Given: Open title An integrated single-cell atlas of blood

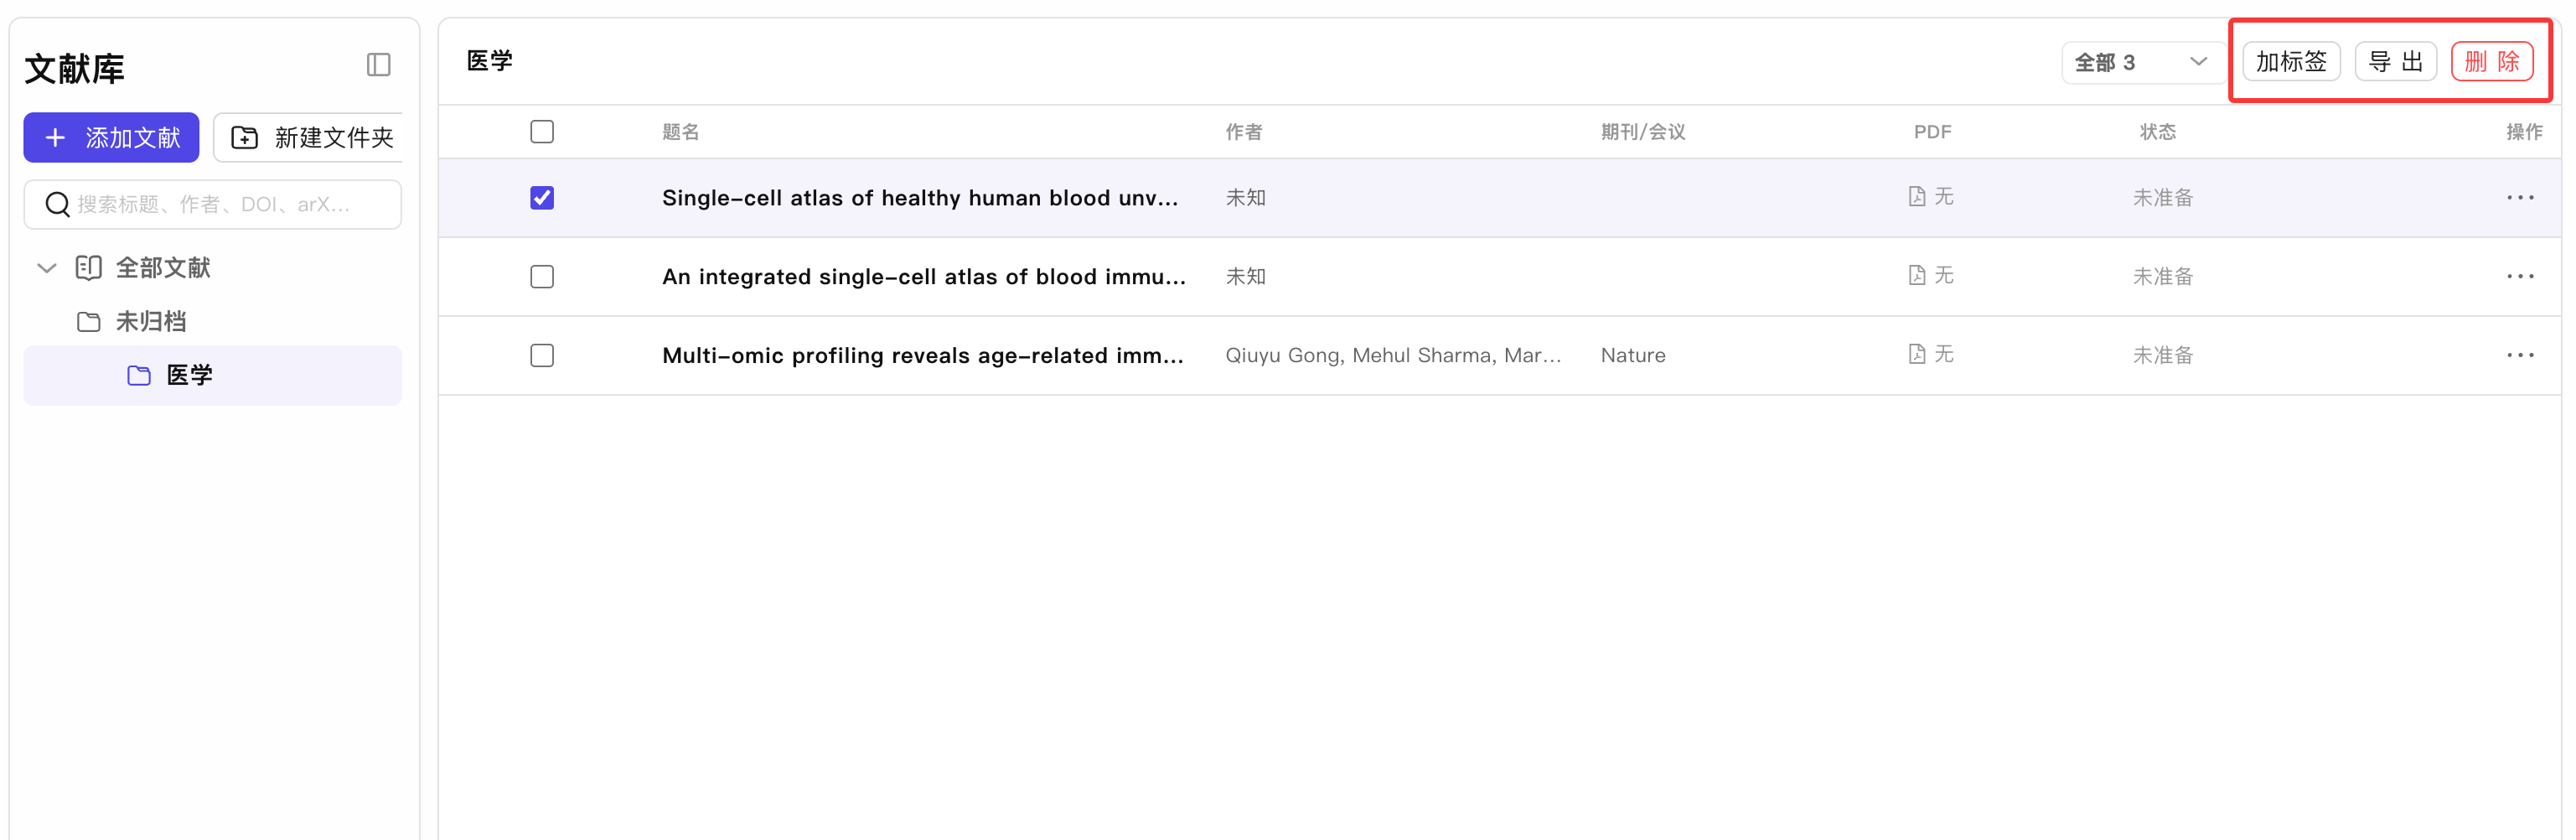Looking at the screenshot, I should point(924,277).
